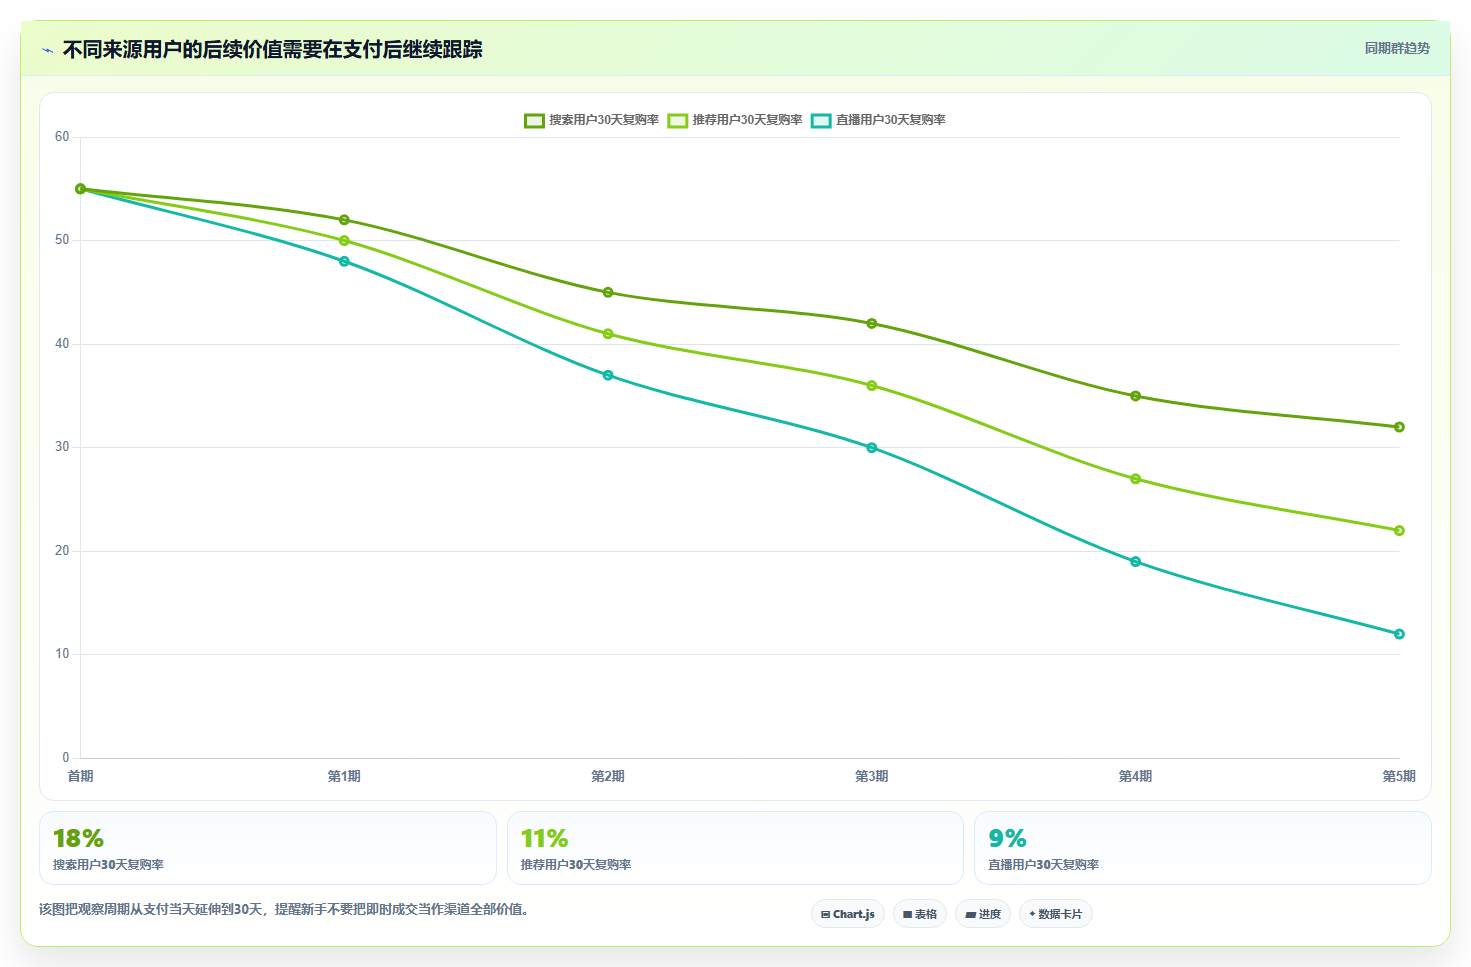The height and width of the screenshot is (967, 1471).
Task: Click the 第2期 x-axis label
Action: [x=608, y=776]
